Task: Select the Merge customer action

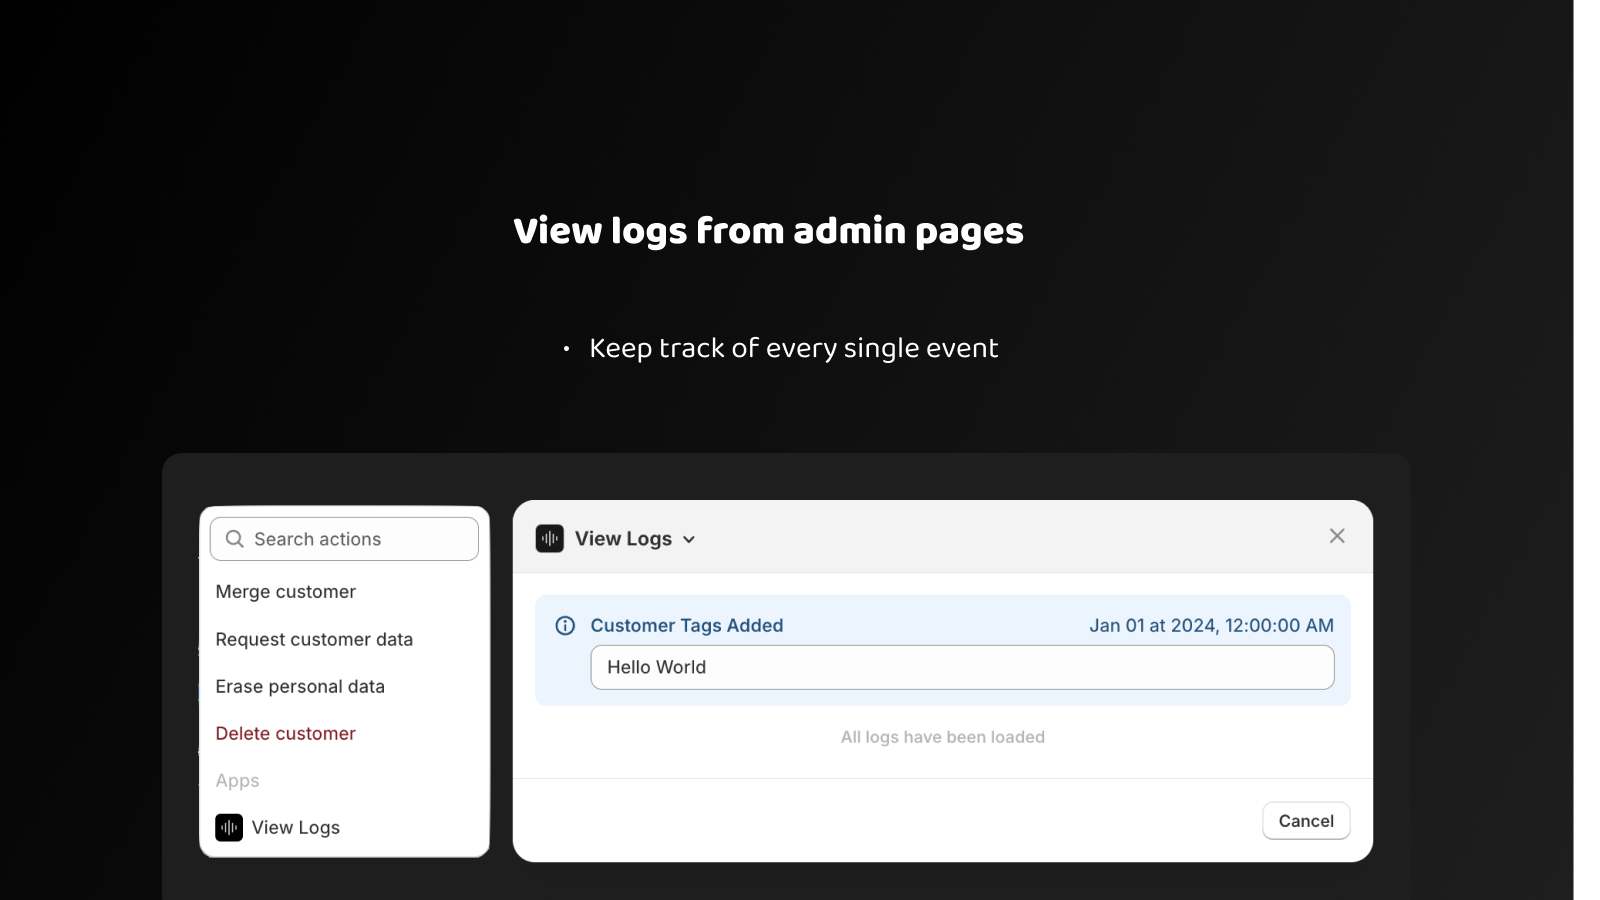Action: coord(286,591)
